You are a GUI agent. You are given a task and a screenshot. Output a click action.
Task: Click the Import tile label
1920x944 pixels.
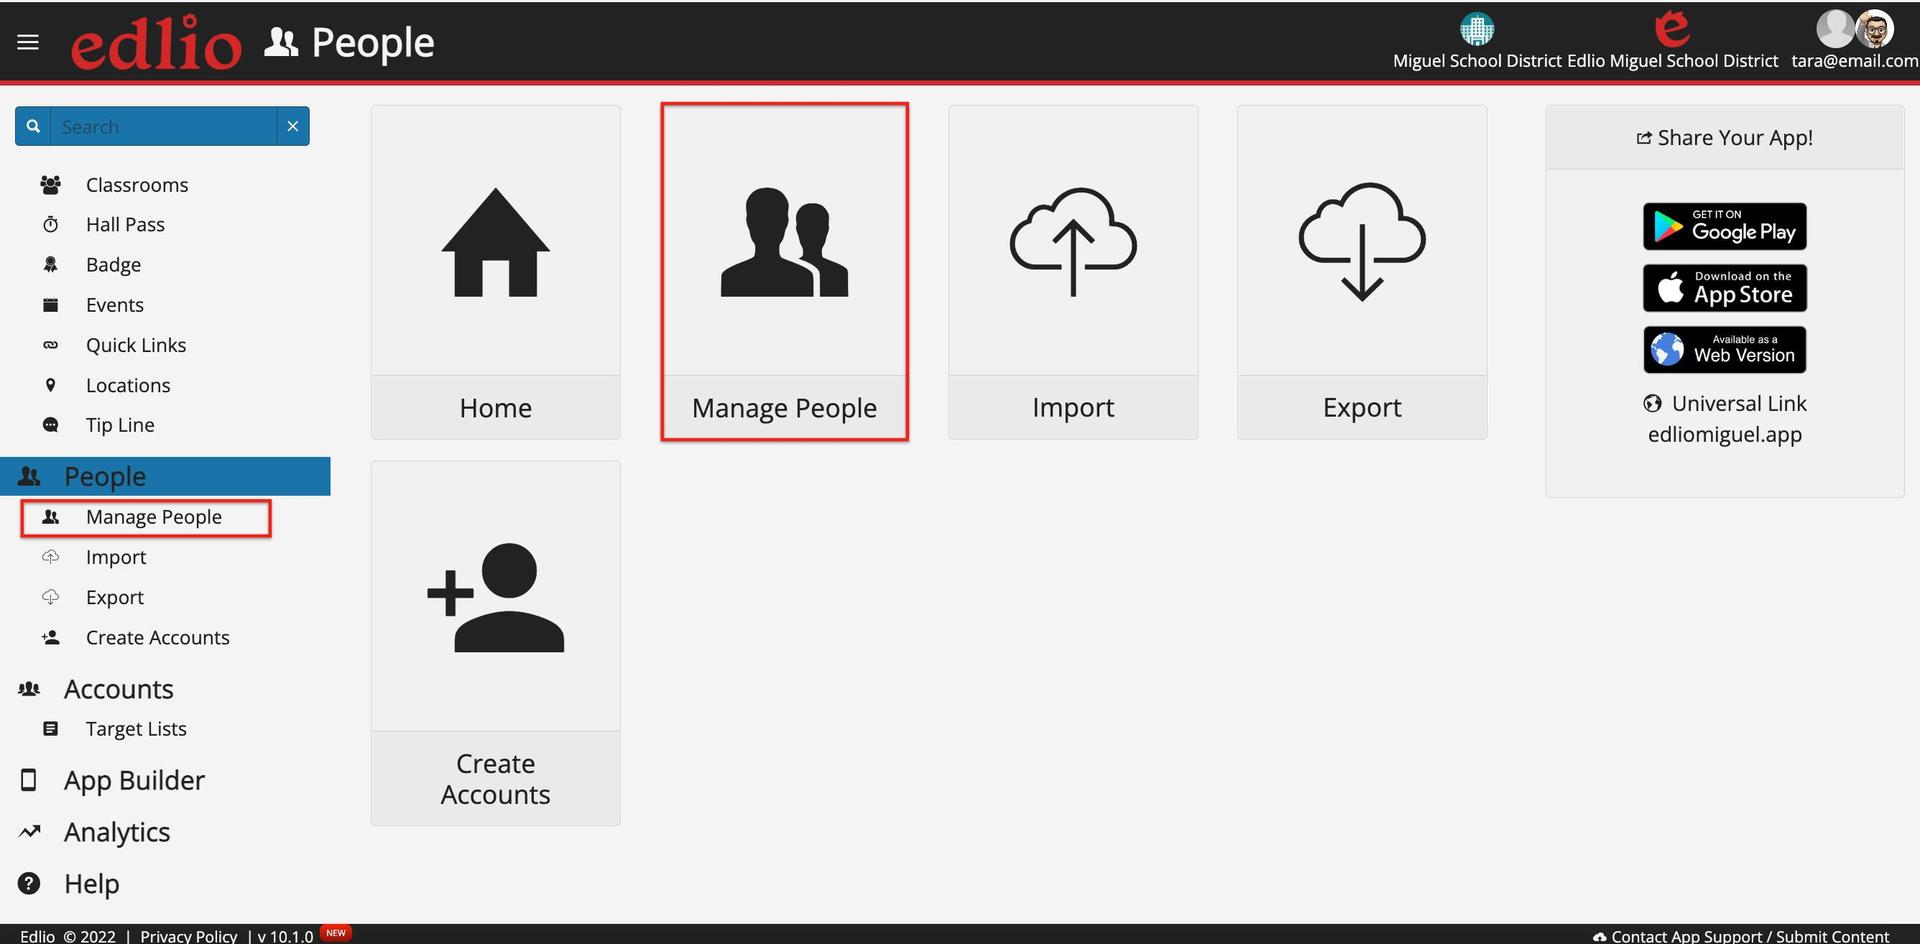1073,408
